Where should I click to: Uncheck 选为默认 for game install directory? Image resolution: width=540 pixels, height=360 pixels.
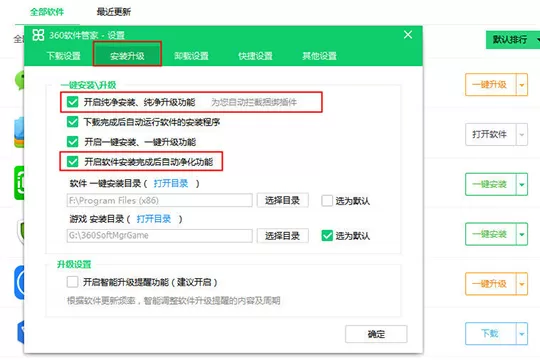pyautogui.click(x=327, y=236)
